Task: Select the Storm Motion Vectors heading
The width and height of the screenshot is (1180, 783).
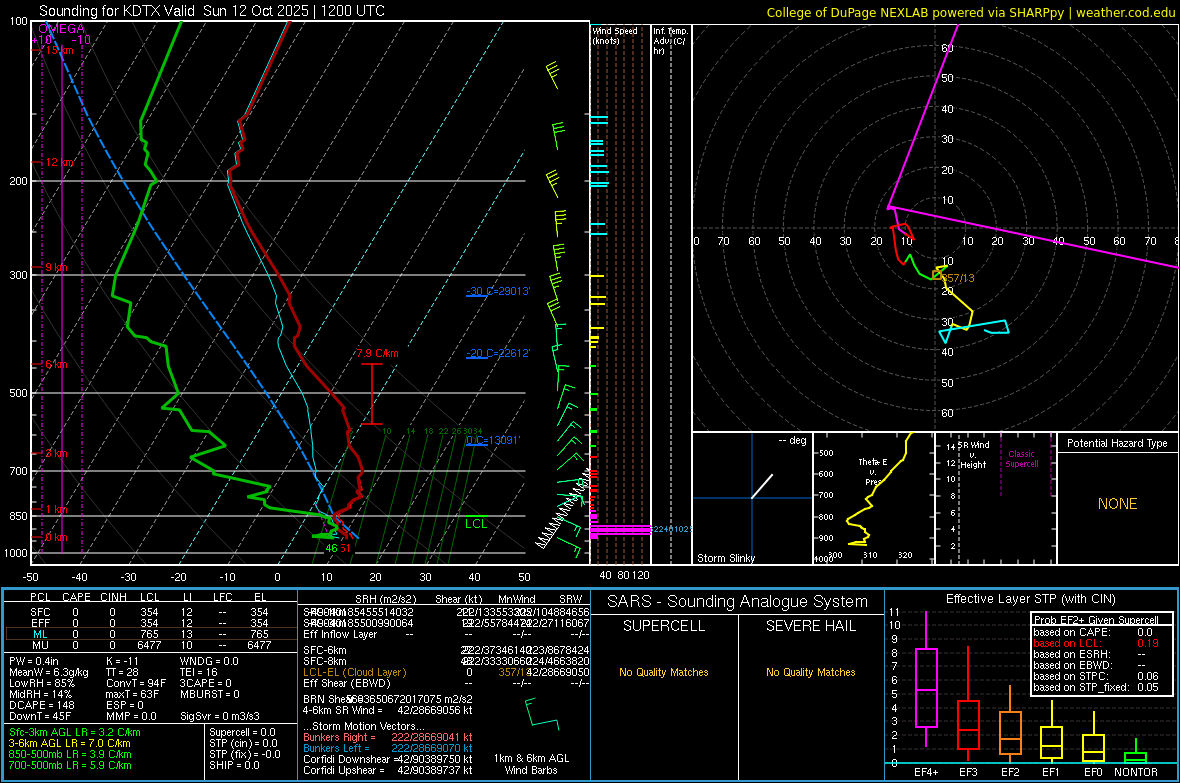Action: point(363,727)
